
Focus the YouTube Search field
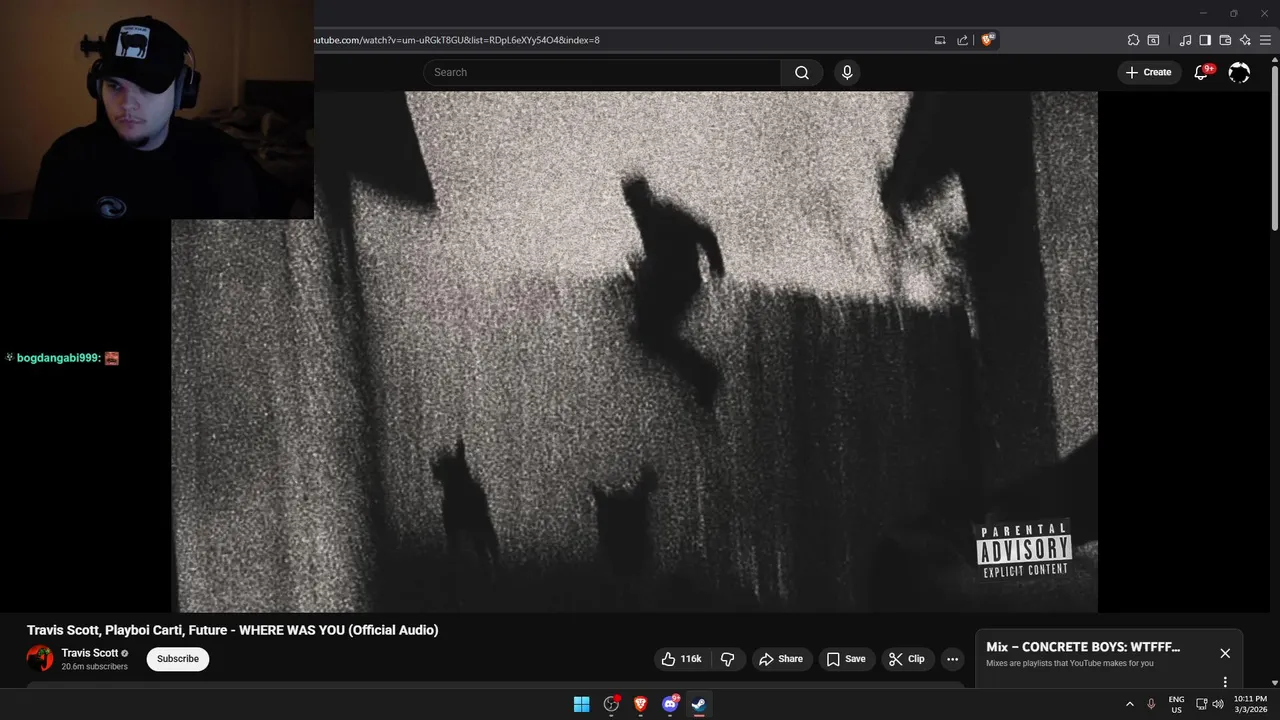tap(602, 72)
